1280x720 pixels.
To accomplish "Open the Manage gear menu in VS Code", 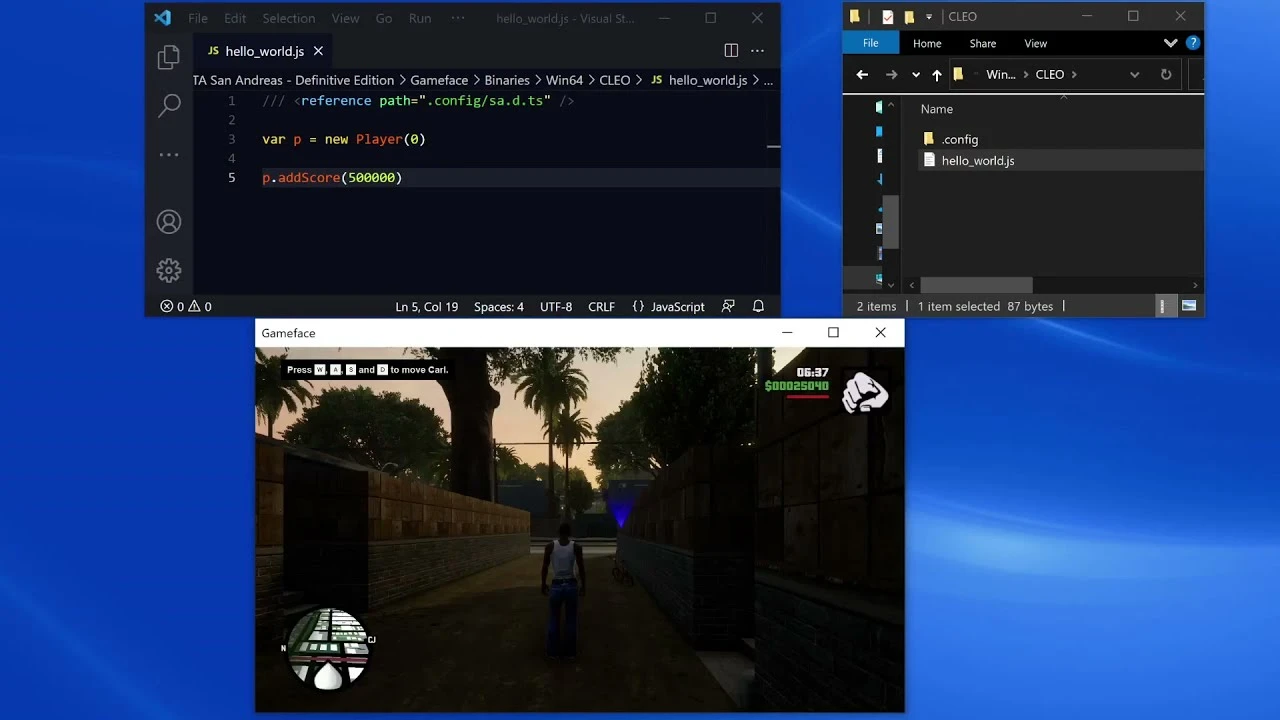I will point(169,270).
